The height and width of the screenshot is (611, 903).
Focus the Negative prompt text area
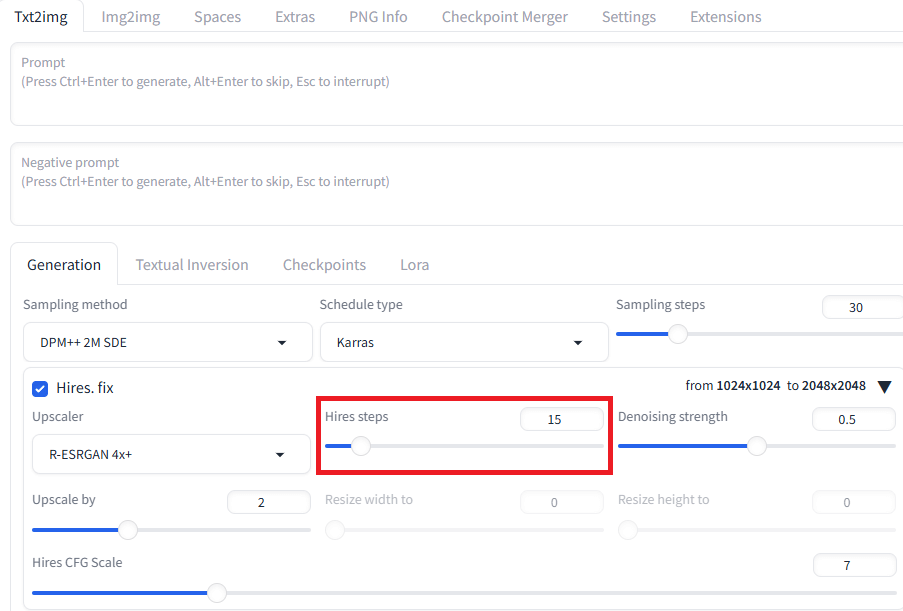click(x=457, y=184)
